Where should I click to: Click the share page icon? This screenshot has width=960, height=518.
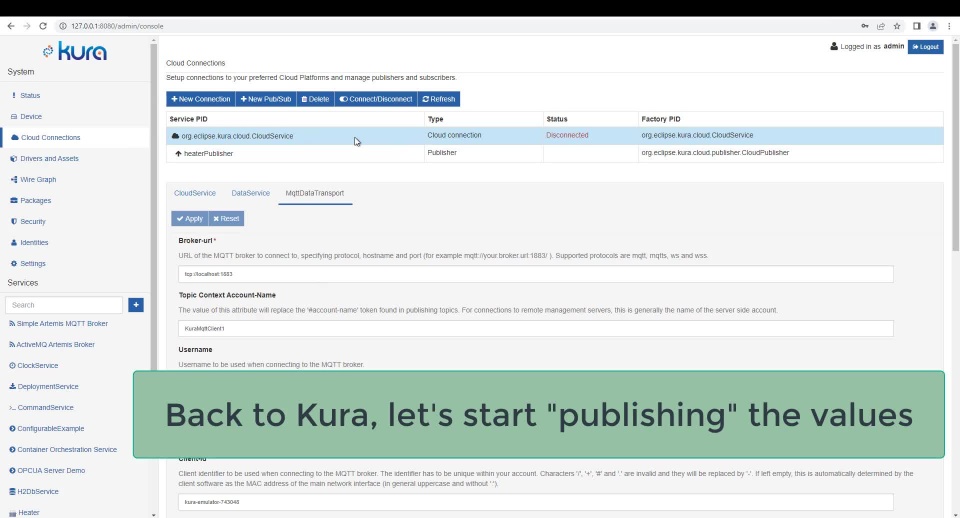pyautogui.click(x=880, y=26)
